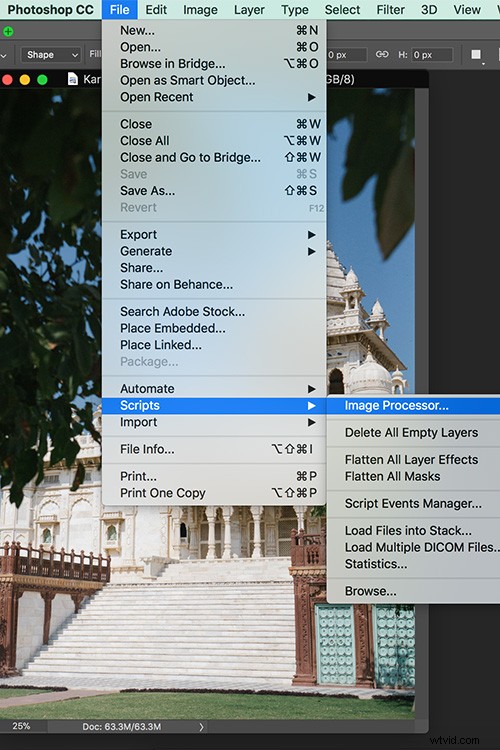Choose Print... from File menu
Image resolution: width=500 pixels, height=750 pixels.
point(214,476)
